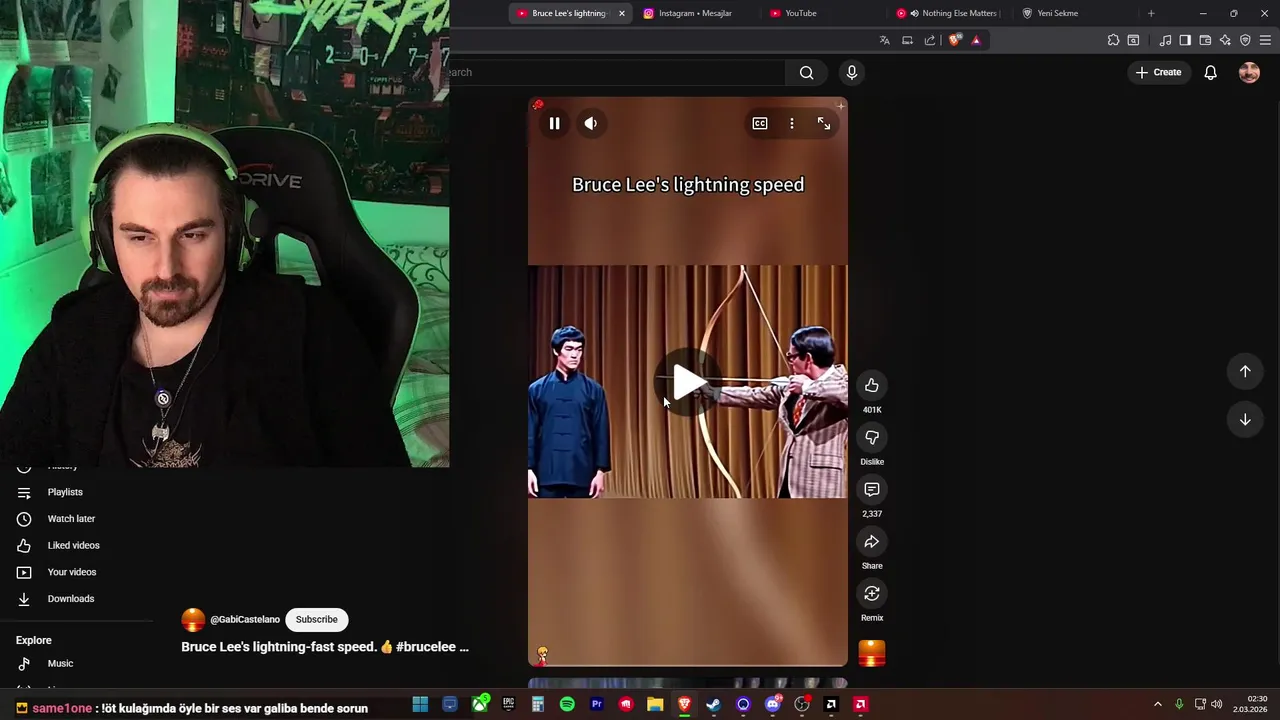Screen dimensions: 1280x720
Task: Click the install app icon in address bar
Action: pyautogui.click(x=907, y=40)
